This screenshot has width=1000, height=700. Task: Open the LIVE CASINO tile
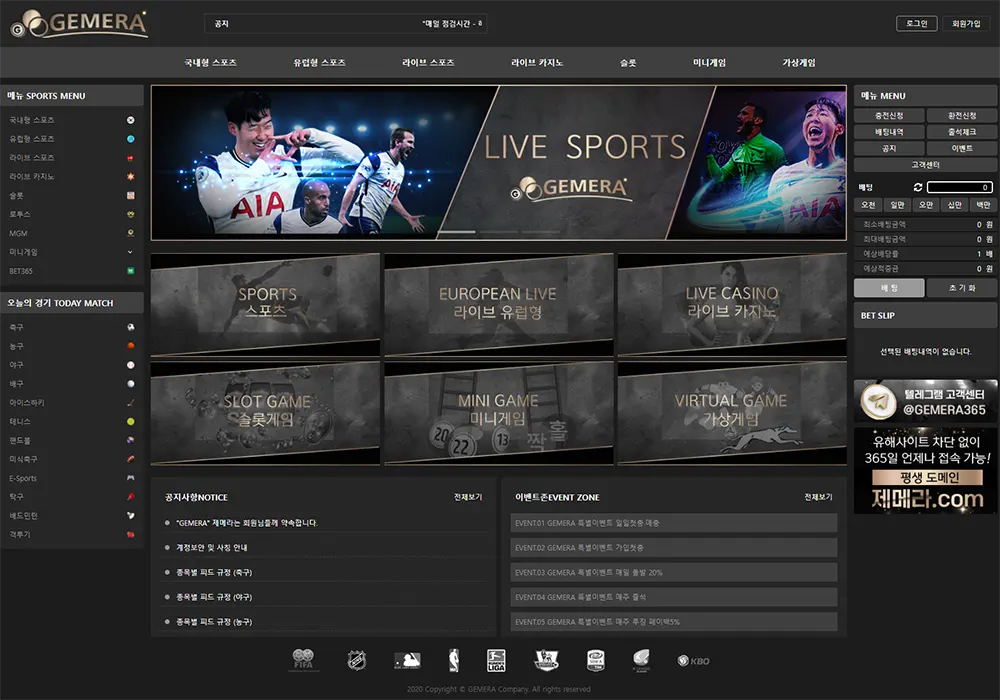[732, 305]
